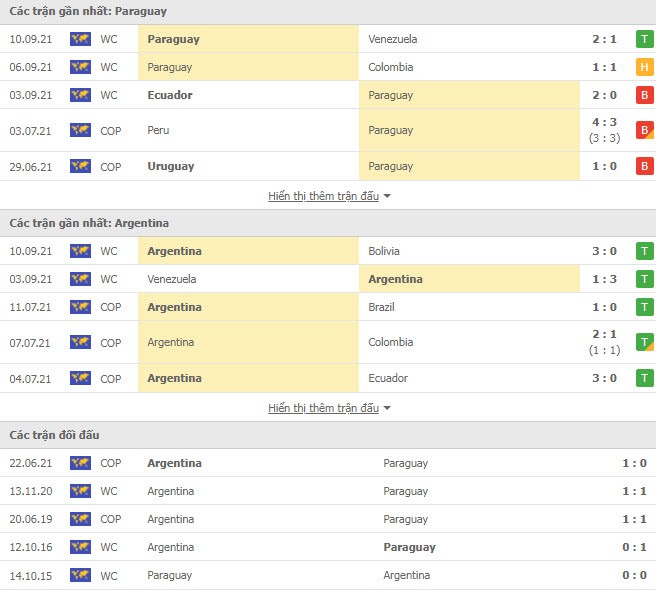Click the green T badge for Paraguay–Venezuela
The width and height of the screenshot is (656, 591).
click(x=645, y=39)
